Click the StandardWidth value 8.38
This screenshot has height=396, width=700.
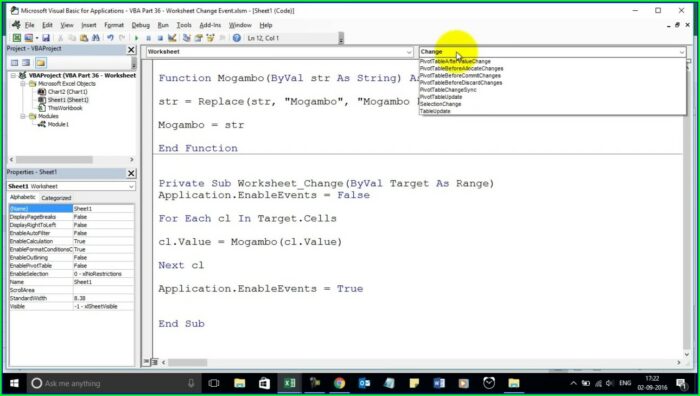pyautogui.click(x=103, y=298)
